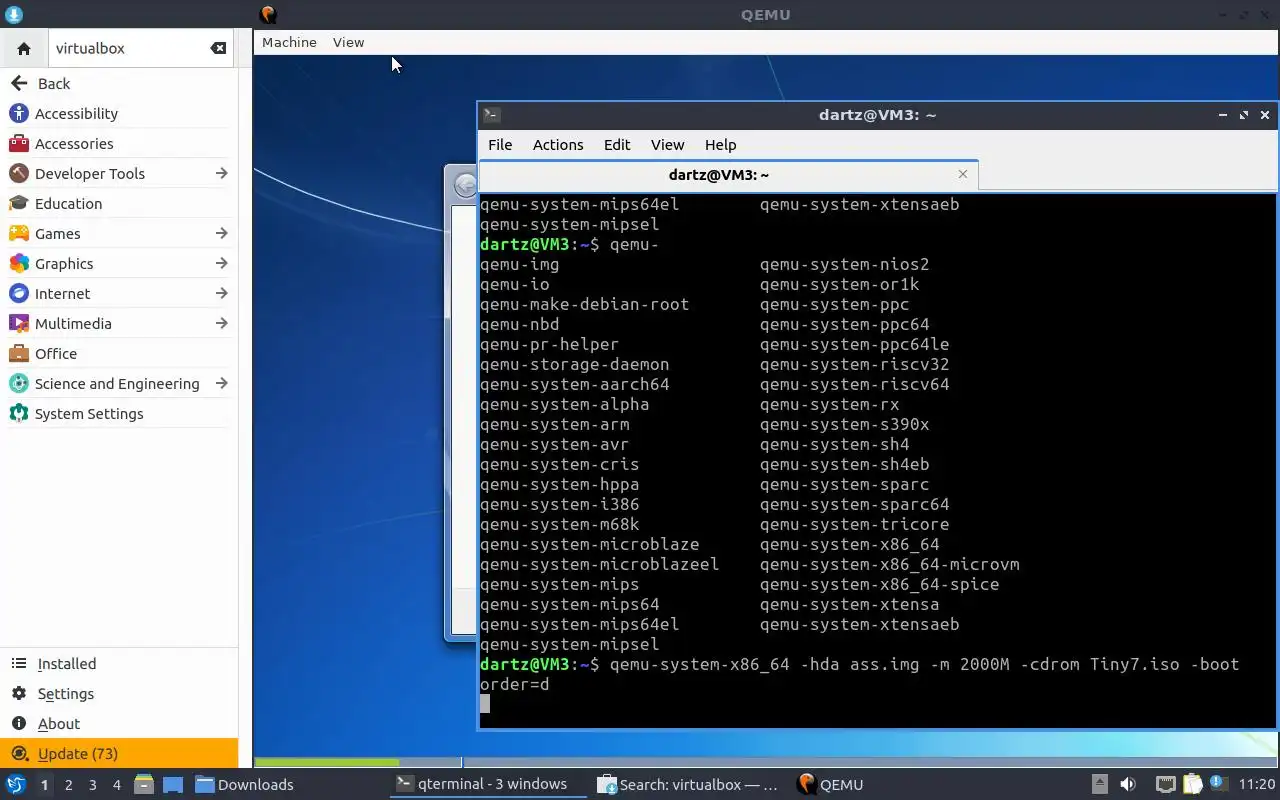Click the Graphics category icon
Viewport: 1280px width, 800px height.
18,263
